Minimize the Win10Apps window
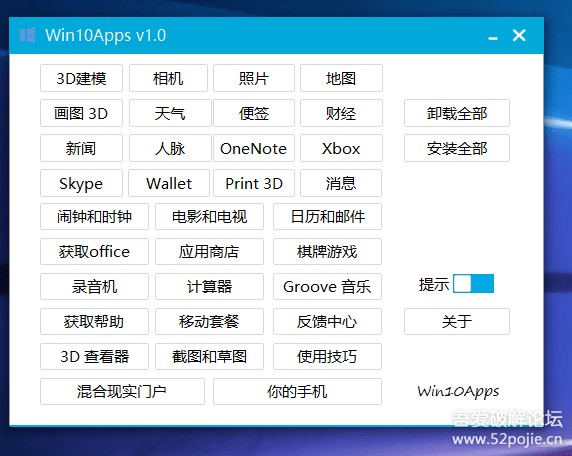Image resolution: width=572 pixels, height=456 pixels. [x=493, y=36]
